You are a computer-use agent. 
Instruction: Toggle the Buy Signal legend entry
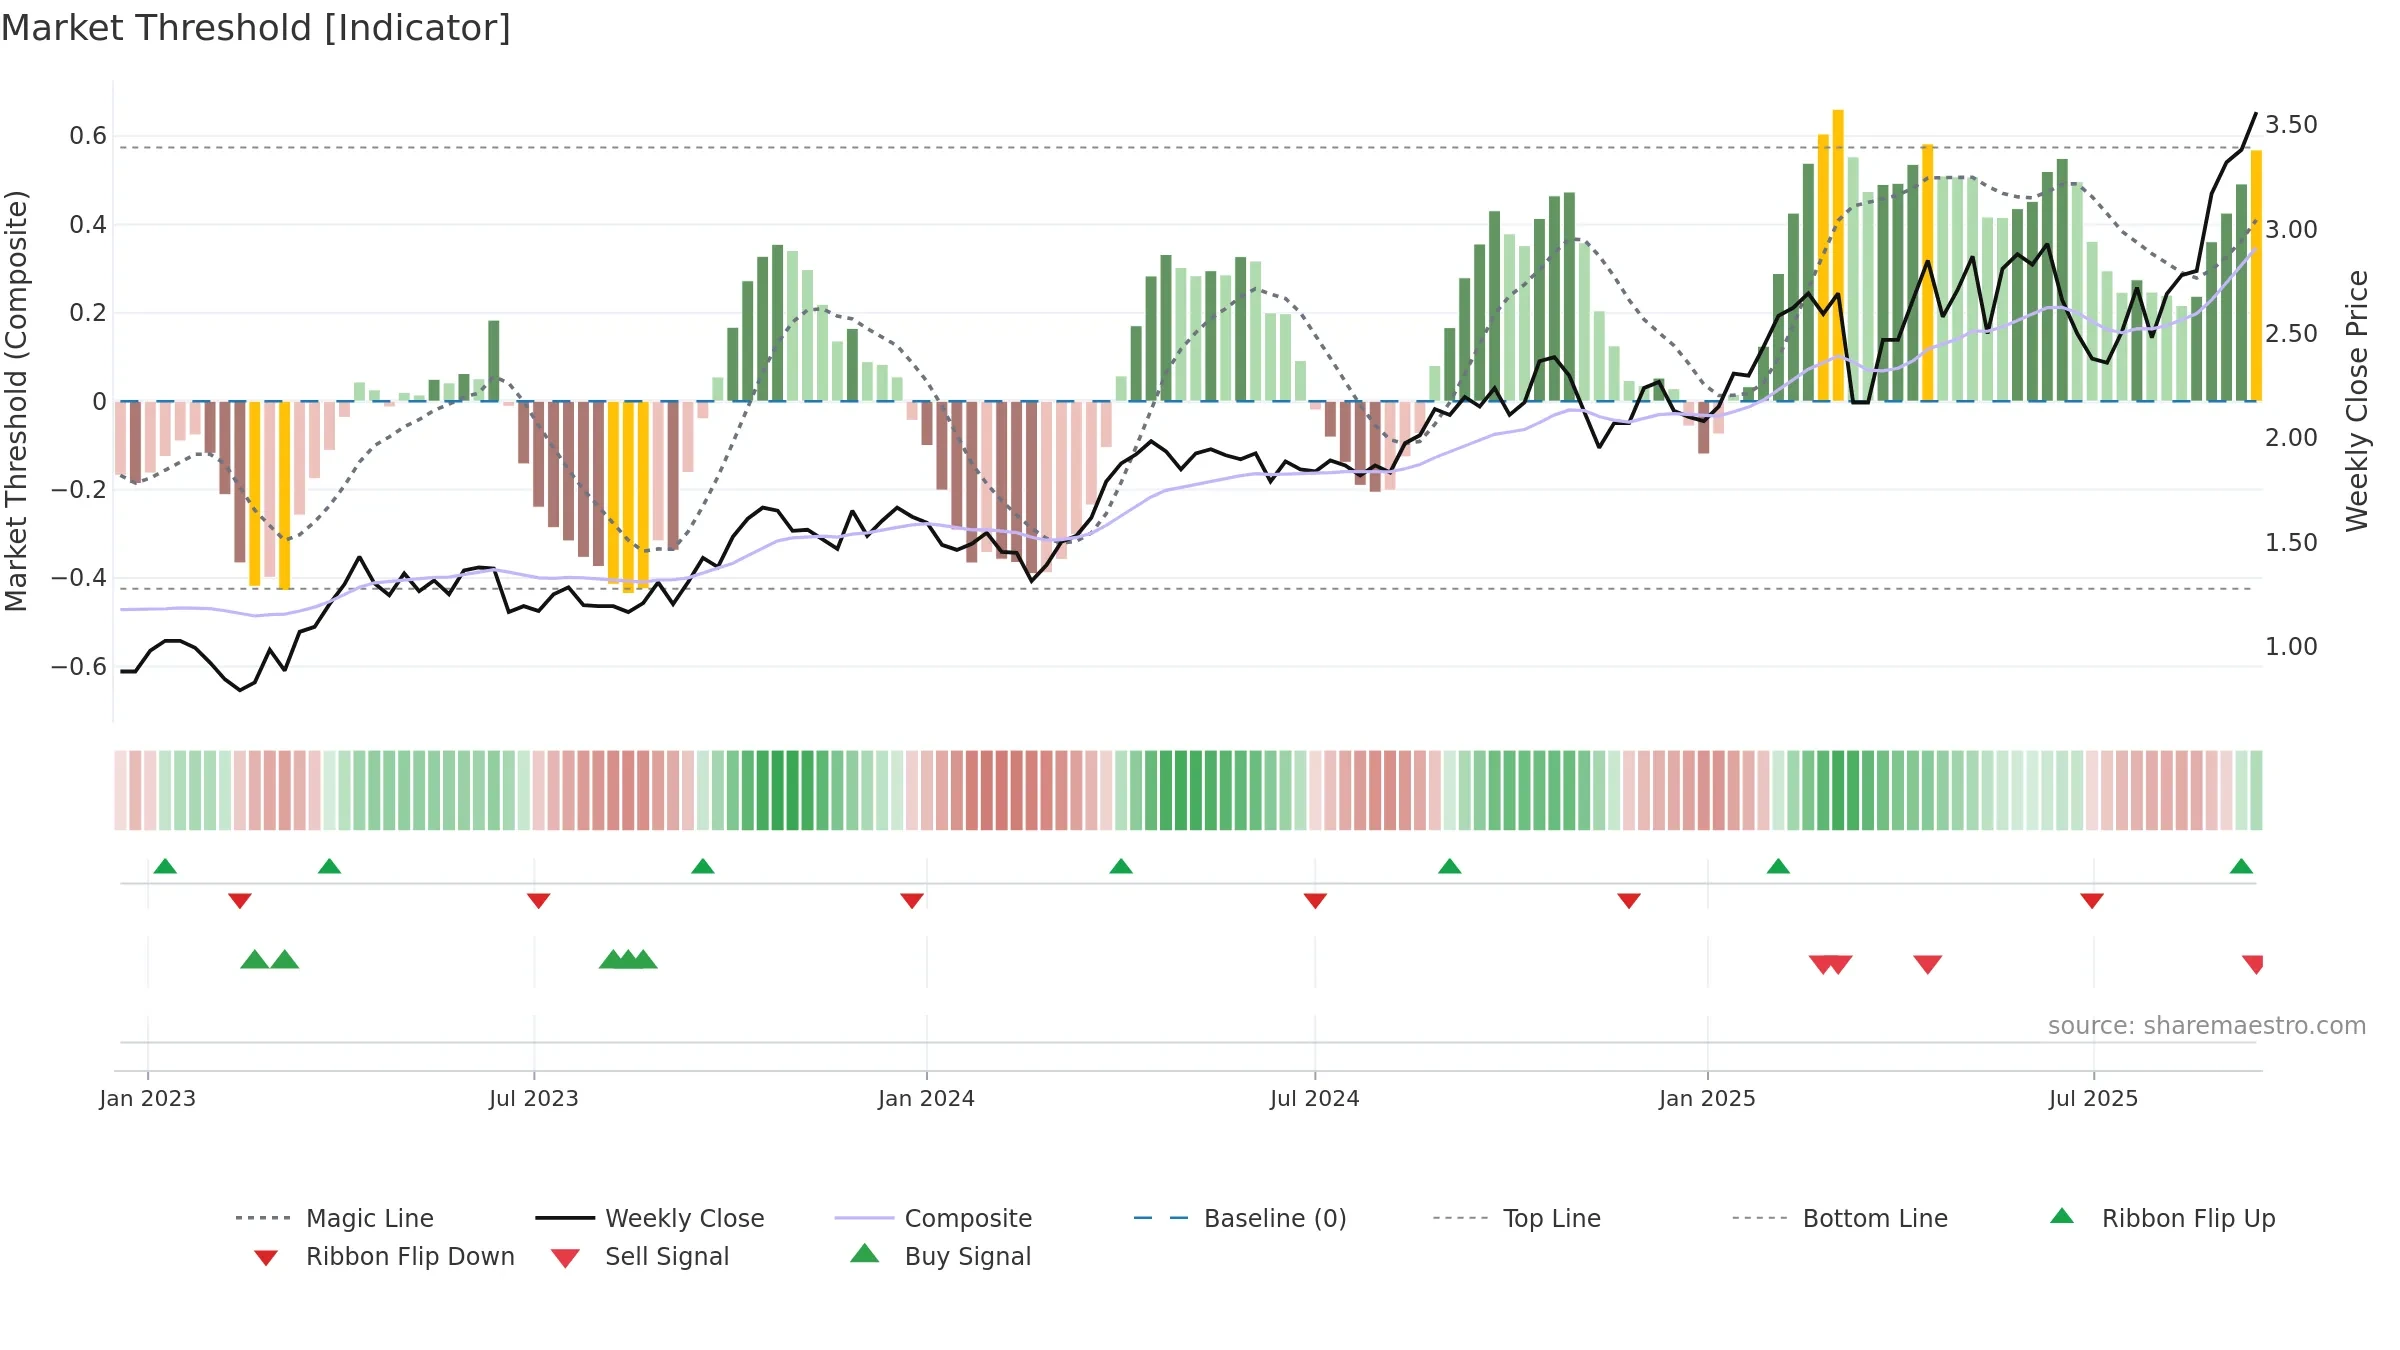click(x=940, y=1256)
